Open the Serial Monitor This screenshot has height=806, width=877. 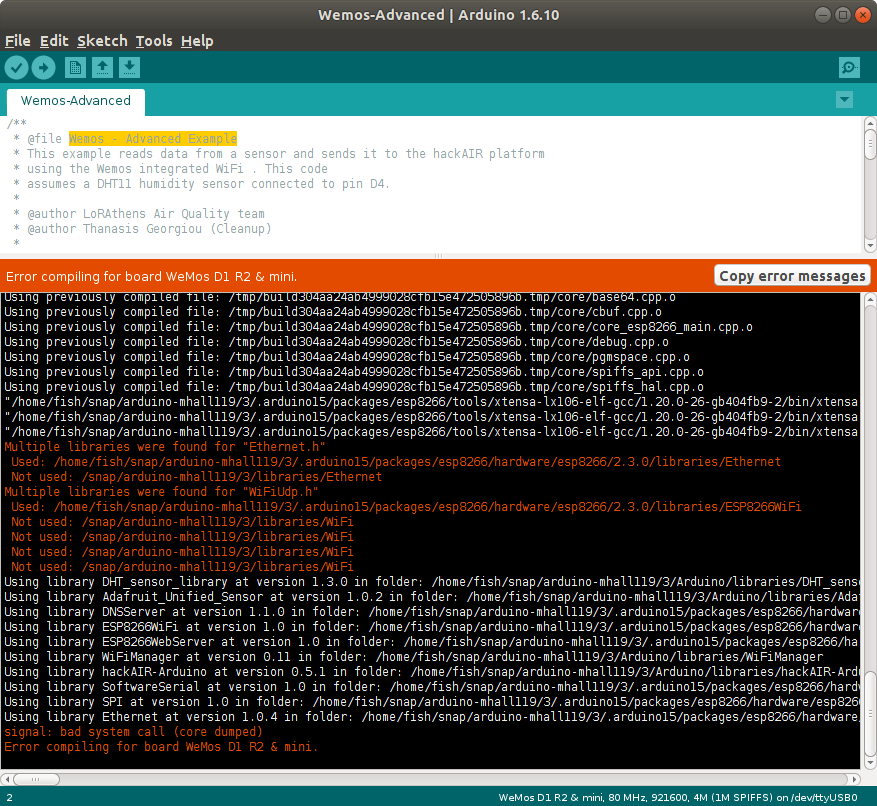point(849,68)
